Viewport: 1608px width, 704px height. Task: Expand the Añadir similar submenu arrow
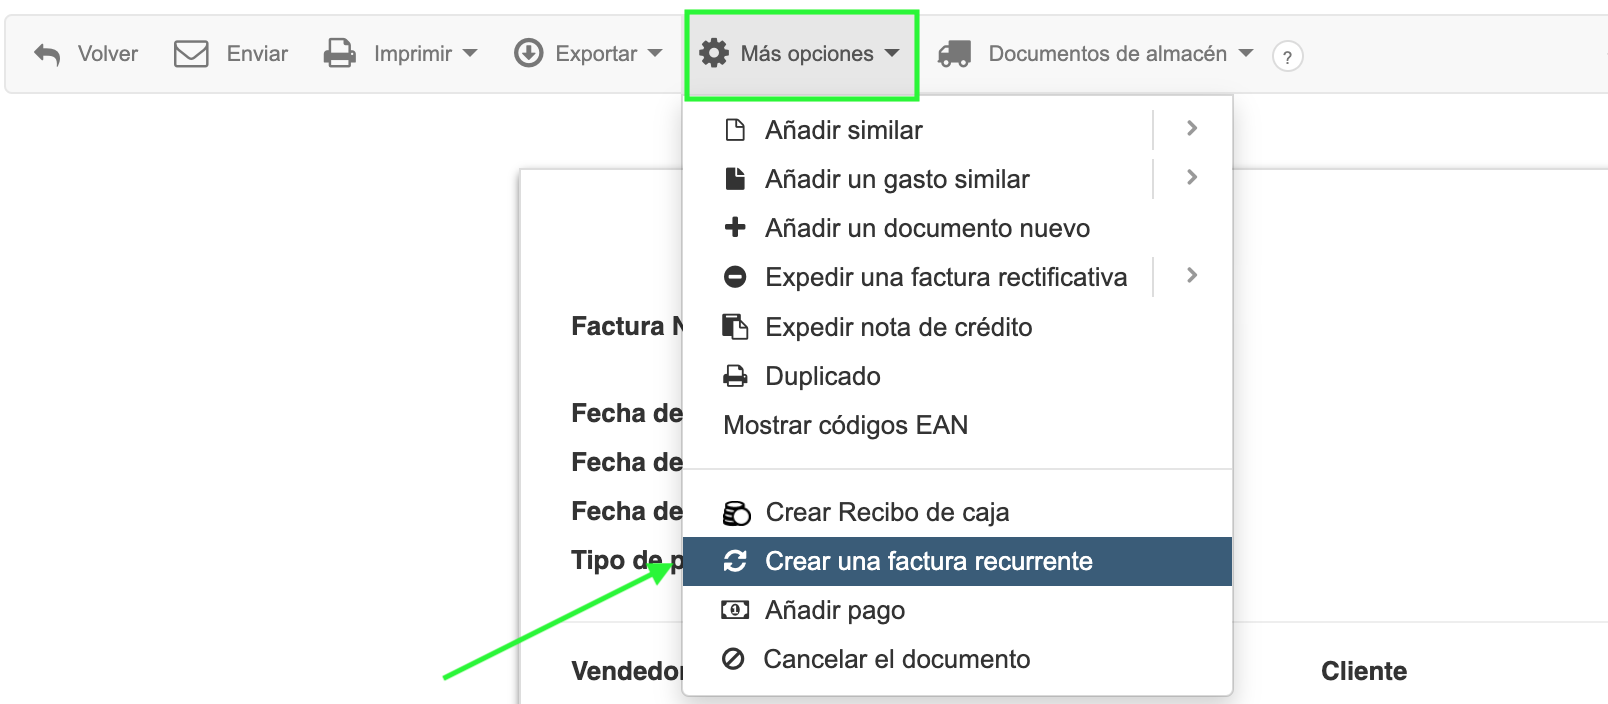1191,128
